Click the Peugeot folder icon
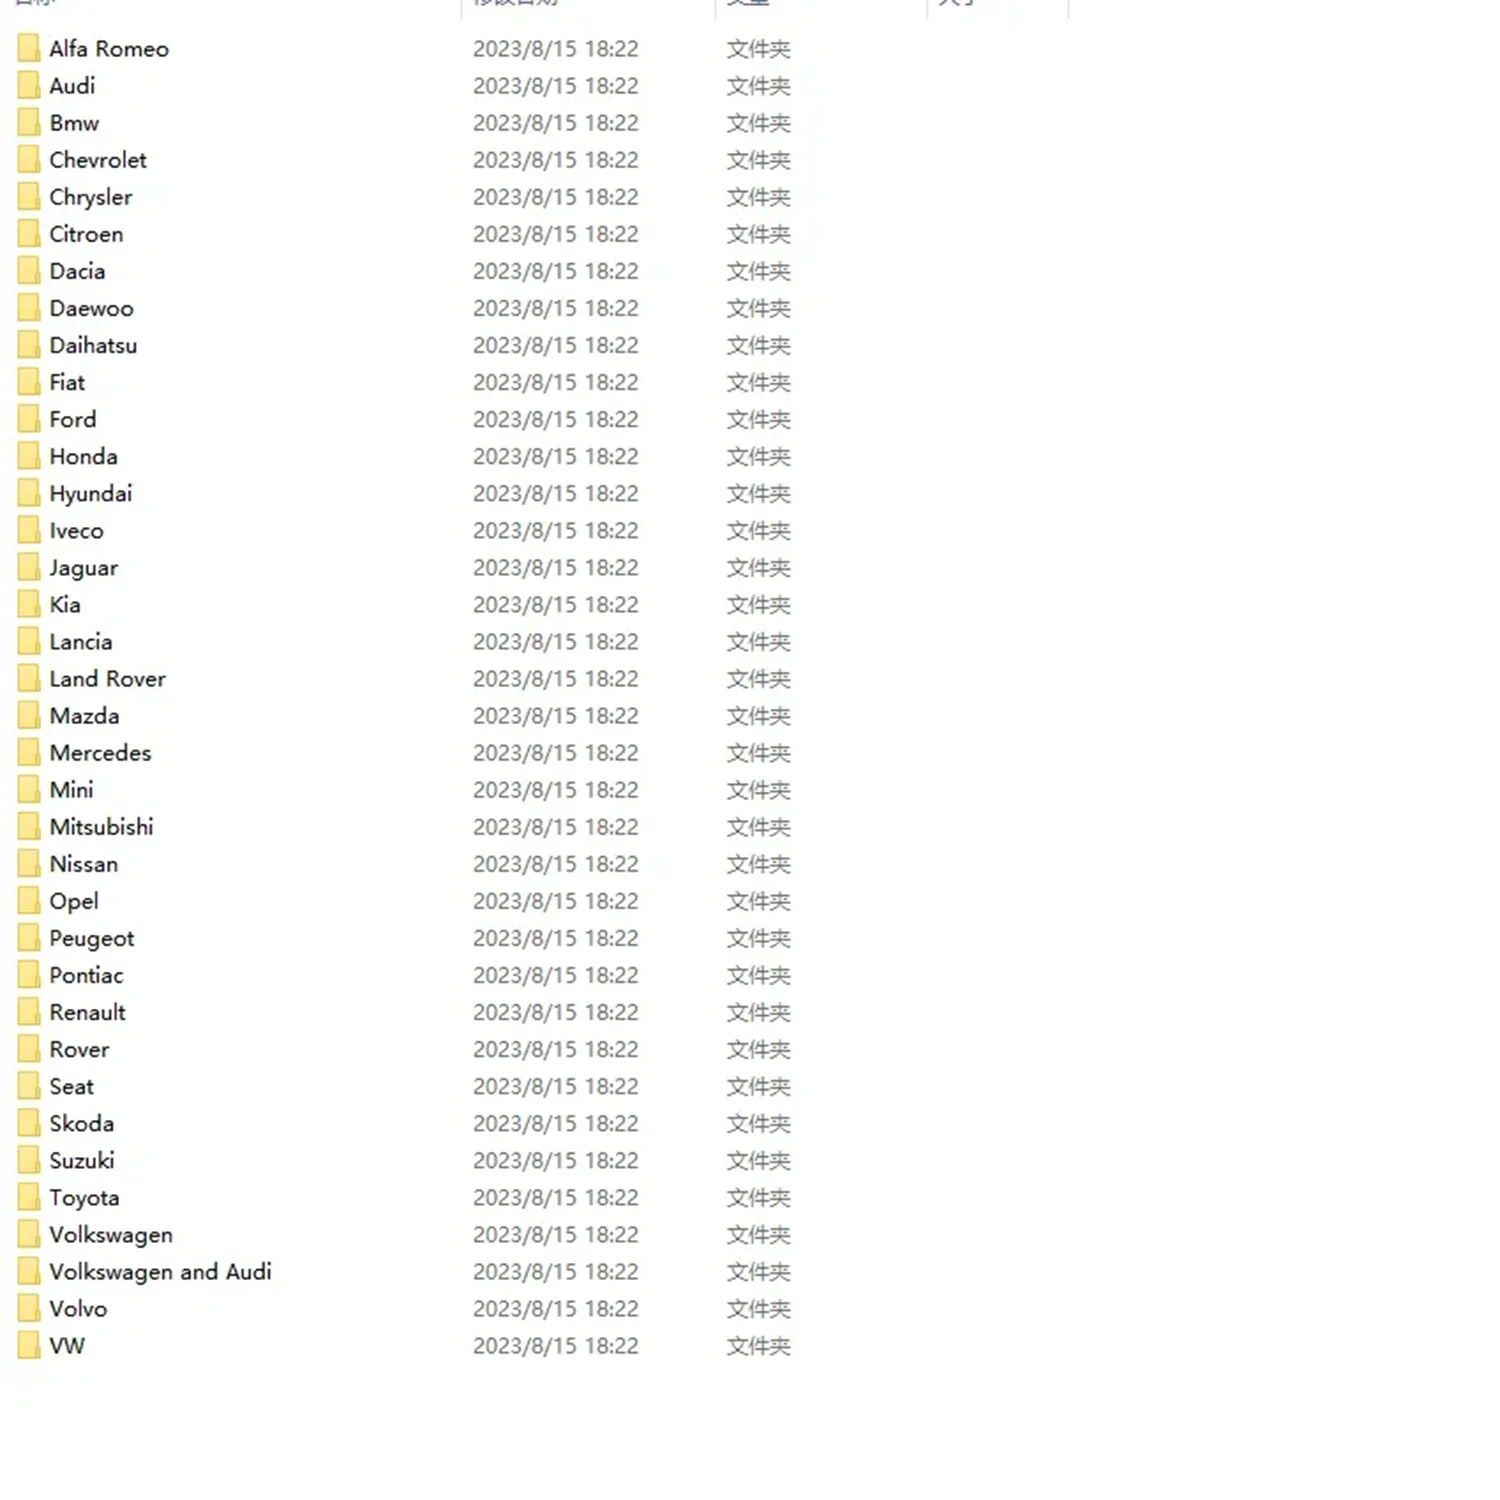This screenshot has width=1500, height=1500. (x=29, y=938)
